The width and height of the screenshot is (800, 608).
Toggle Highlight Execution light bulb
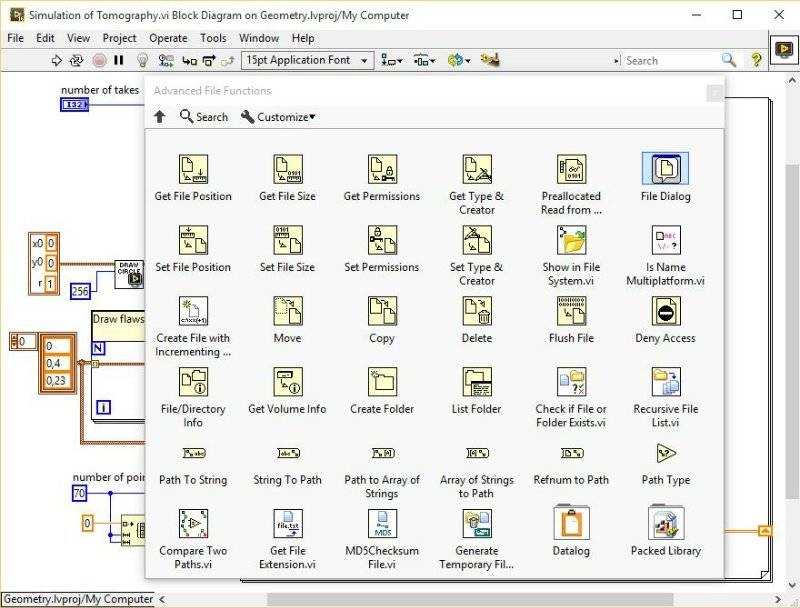[x=143, y=61]
